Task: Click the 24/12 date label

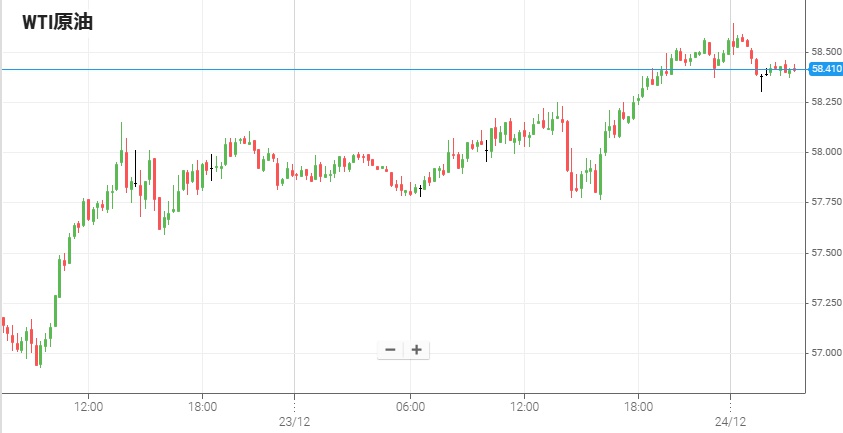Action: pos(730,422)
